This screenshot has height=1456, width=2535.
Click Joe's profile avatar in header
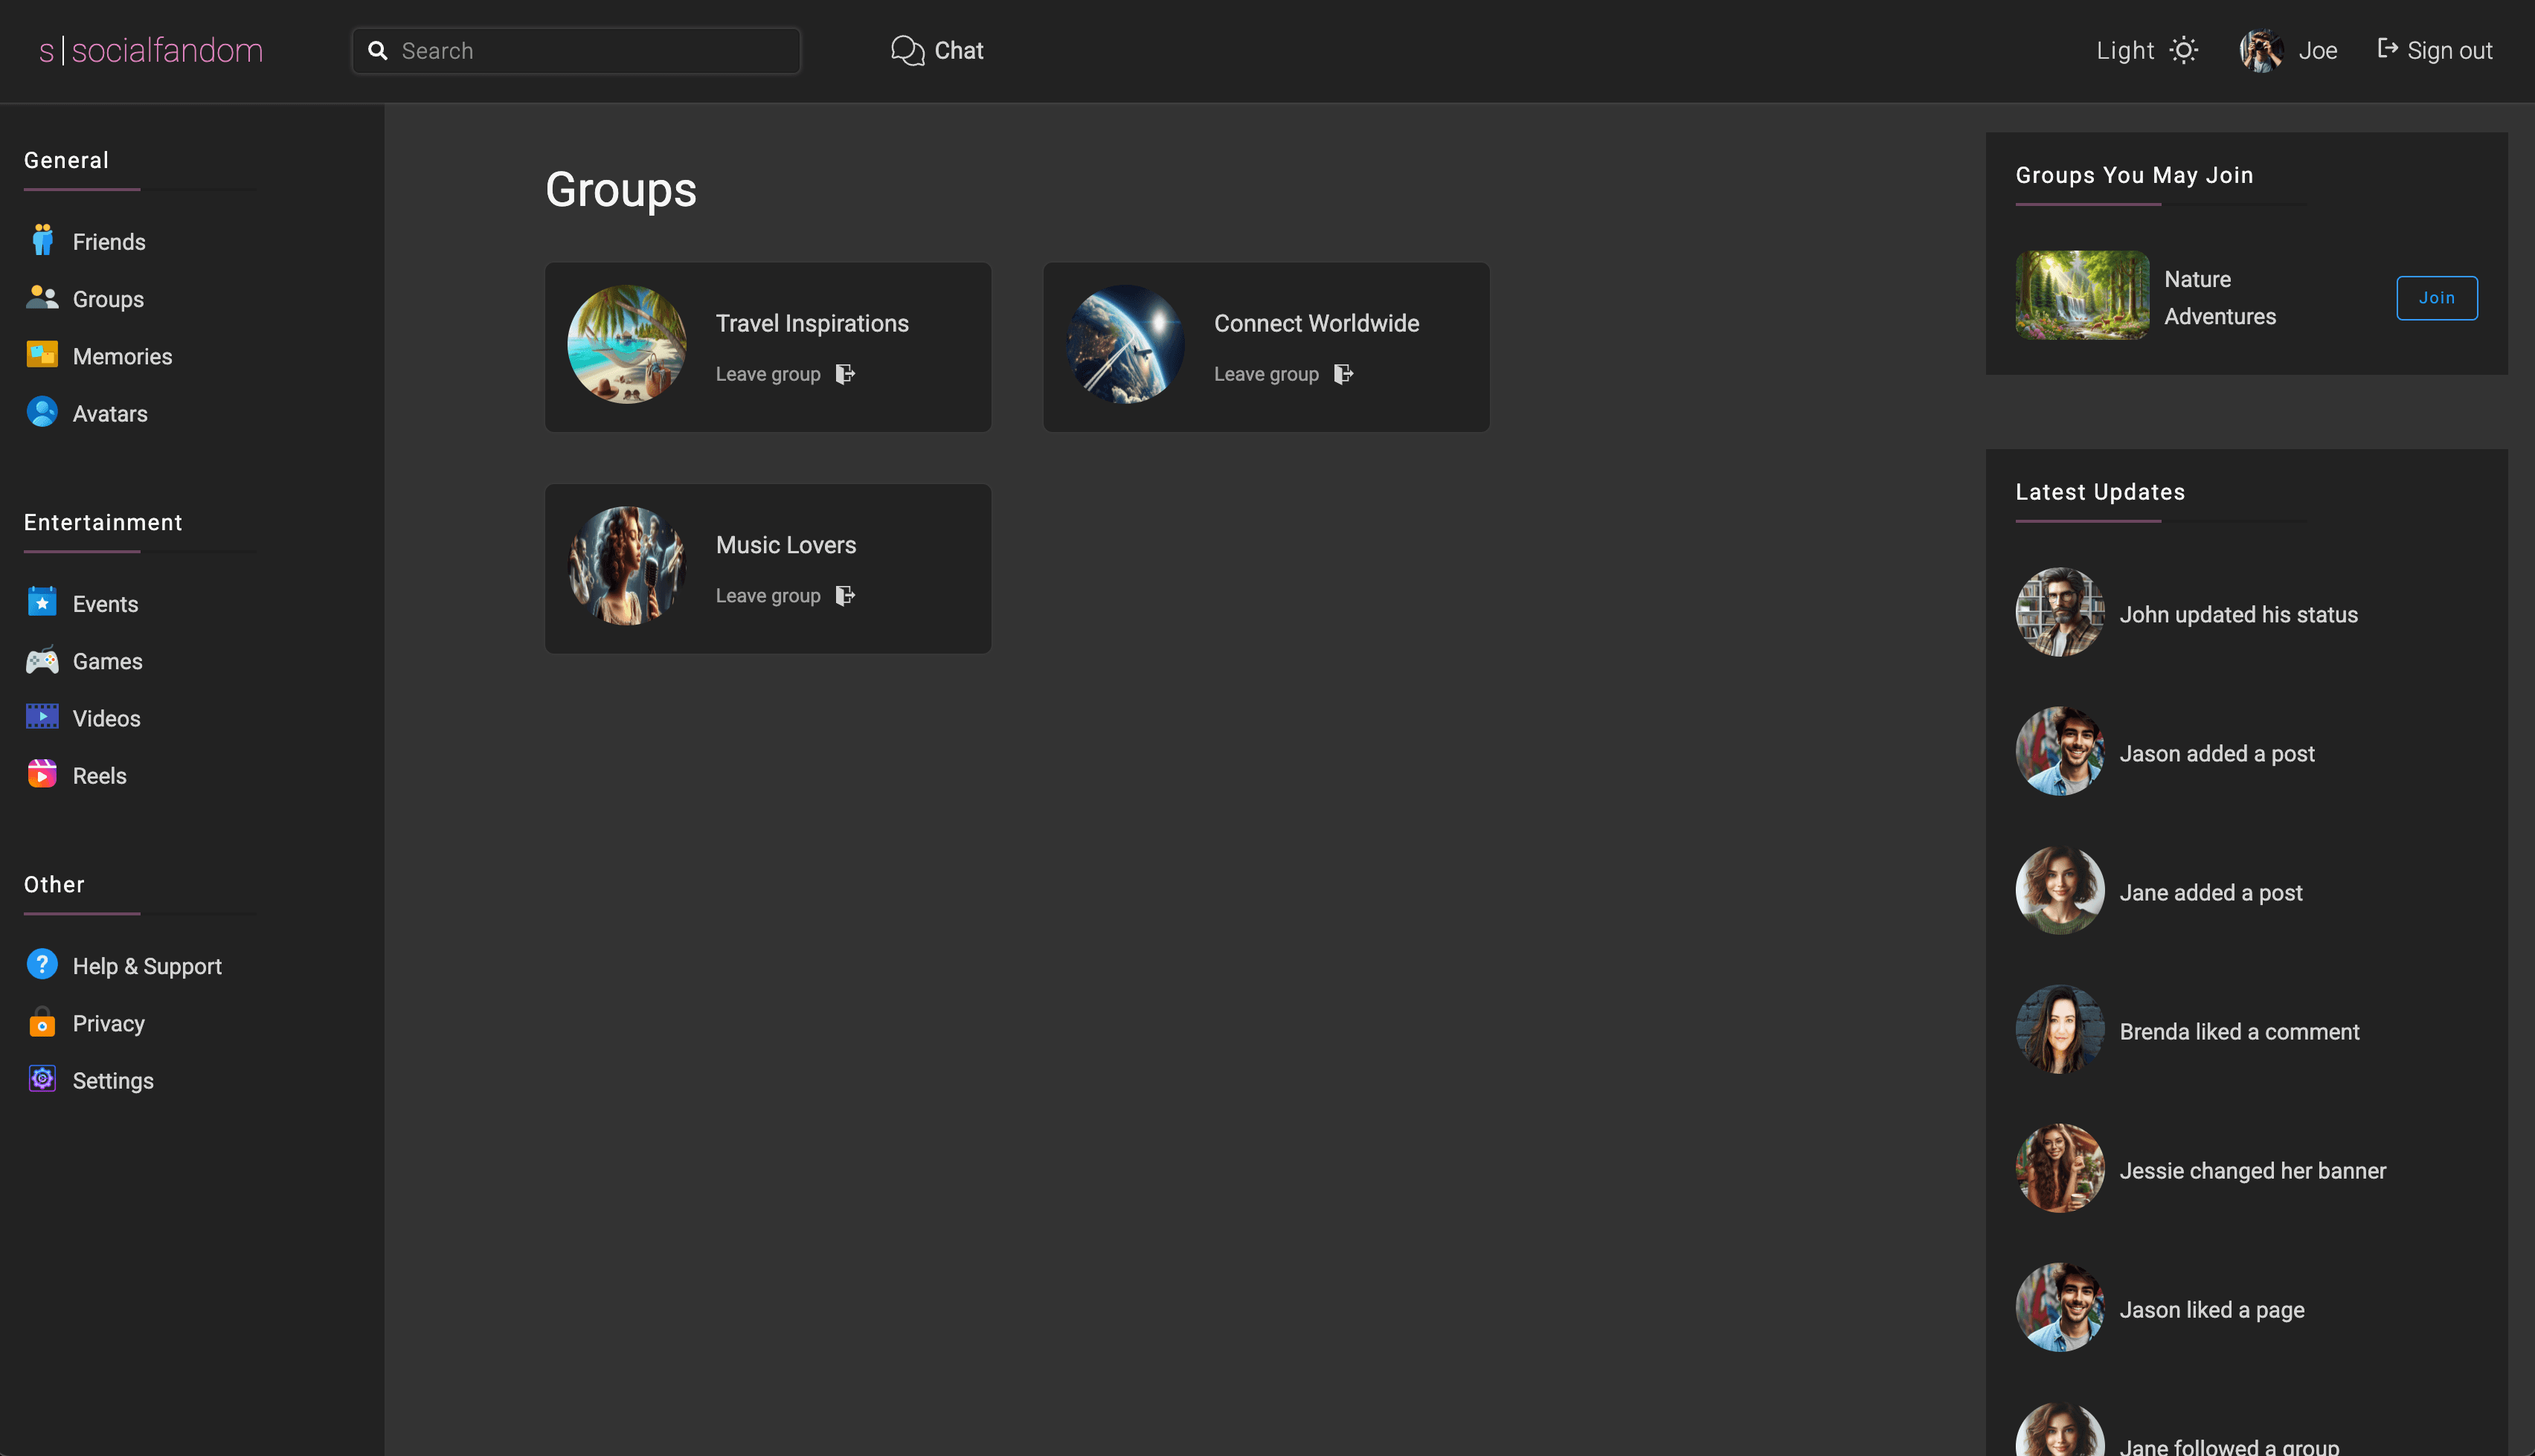coord(2261,50)
